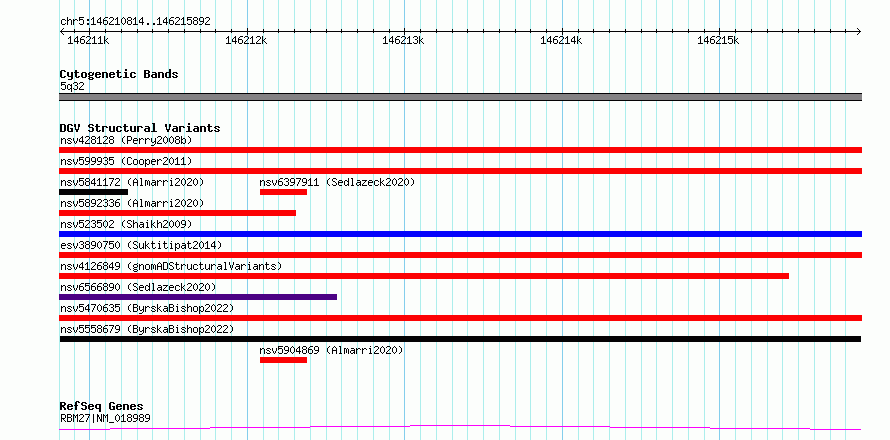Click variant label nsv6397911 (Sedlazeck2020)
Image resolution: width=890 pixels, height=440 pixels.
[337, 182]
